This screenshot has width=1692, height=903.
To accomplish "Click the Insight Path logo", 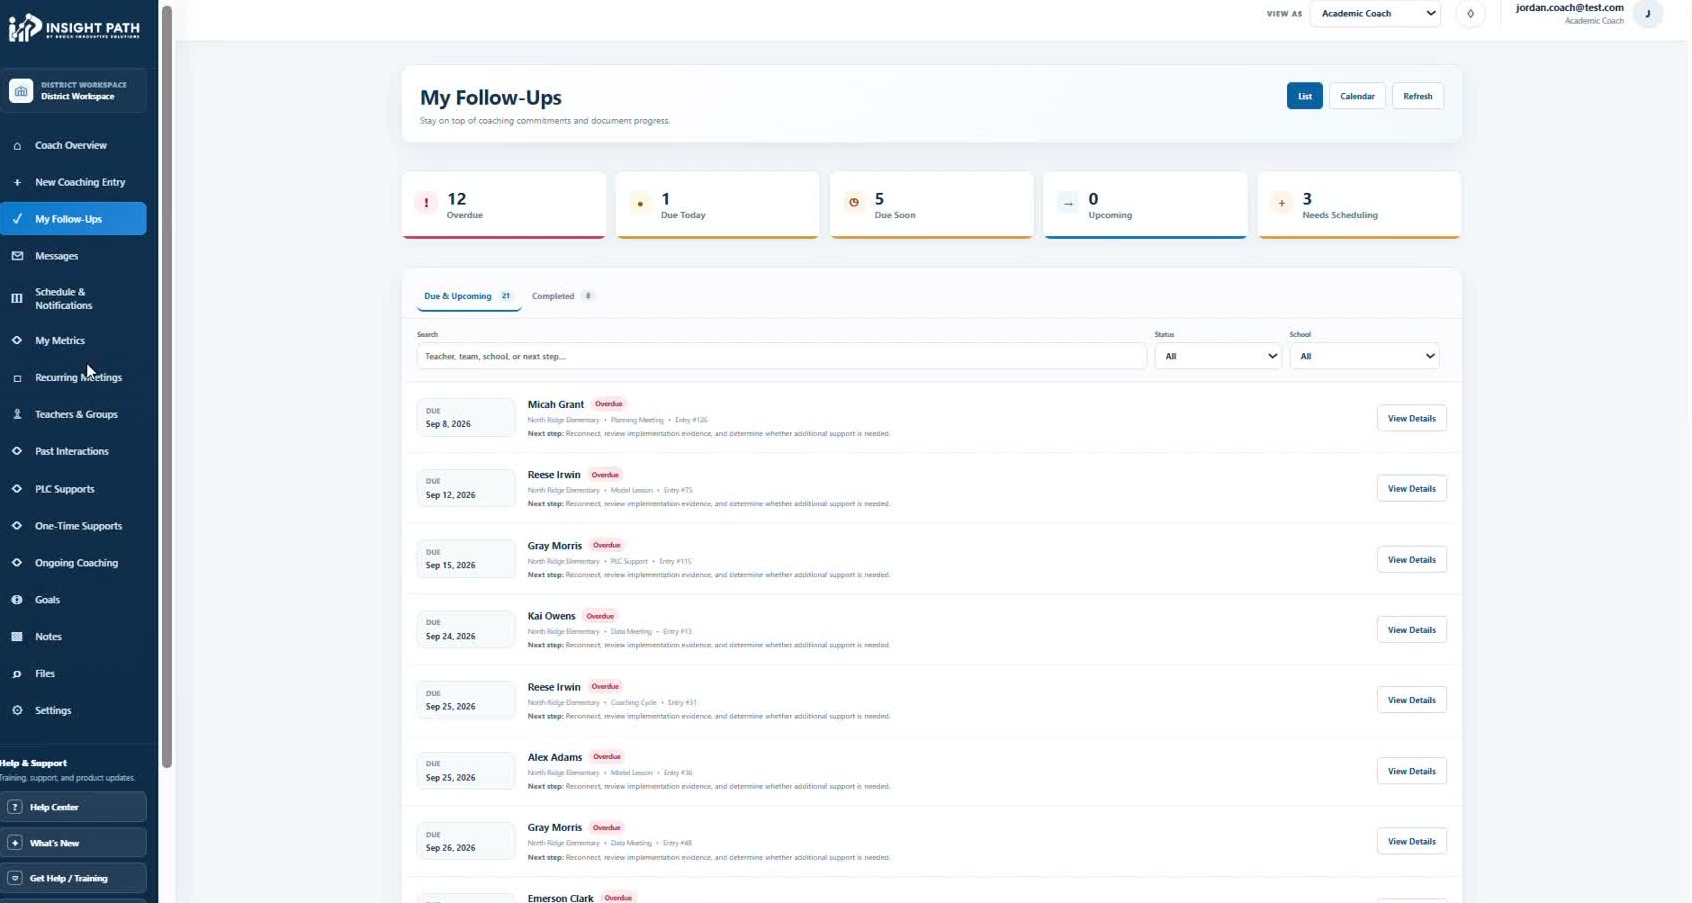I will [74, 28].
